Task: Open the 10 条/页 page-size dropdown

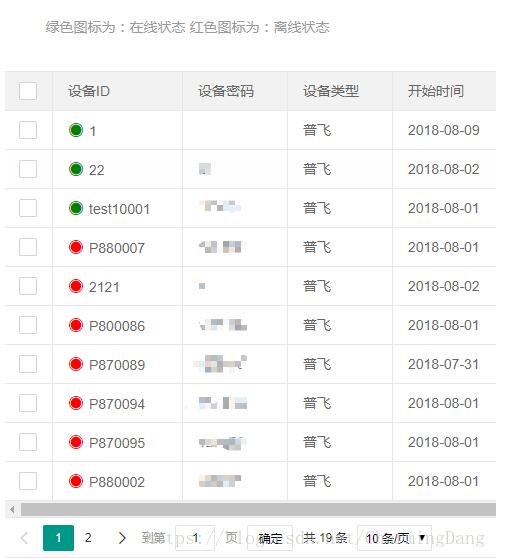Action: [394, 538]
